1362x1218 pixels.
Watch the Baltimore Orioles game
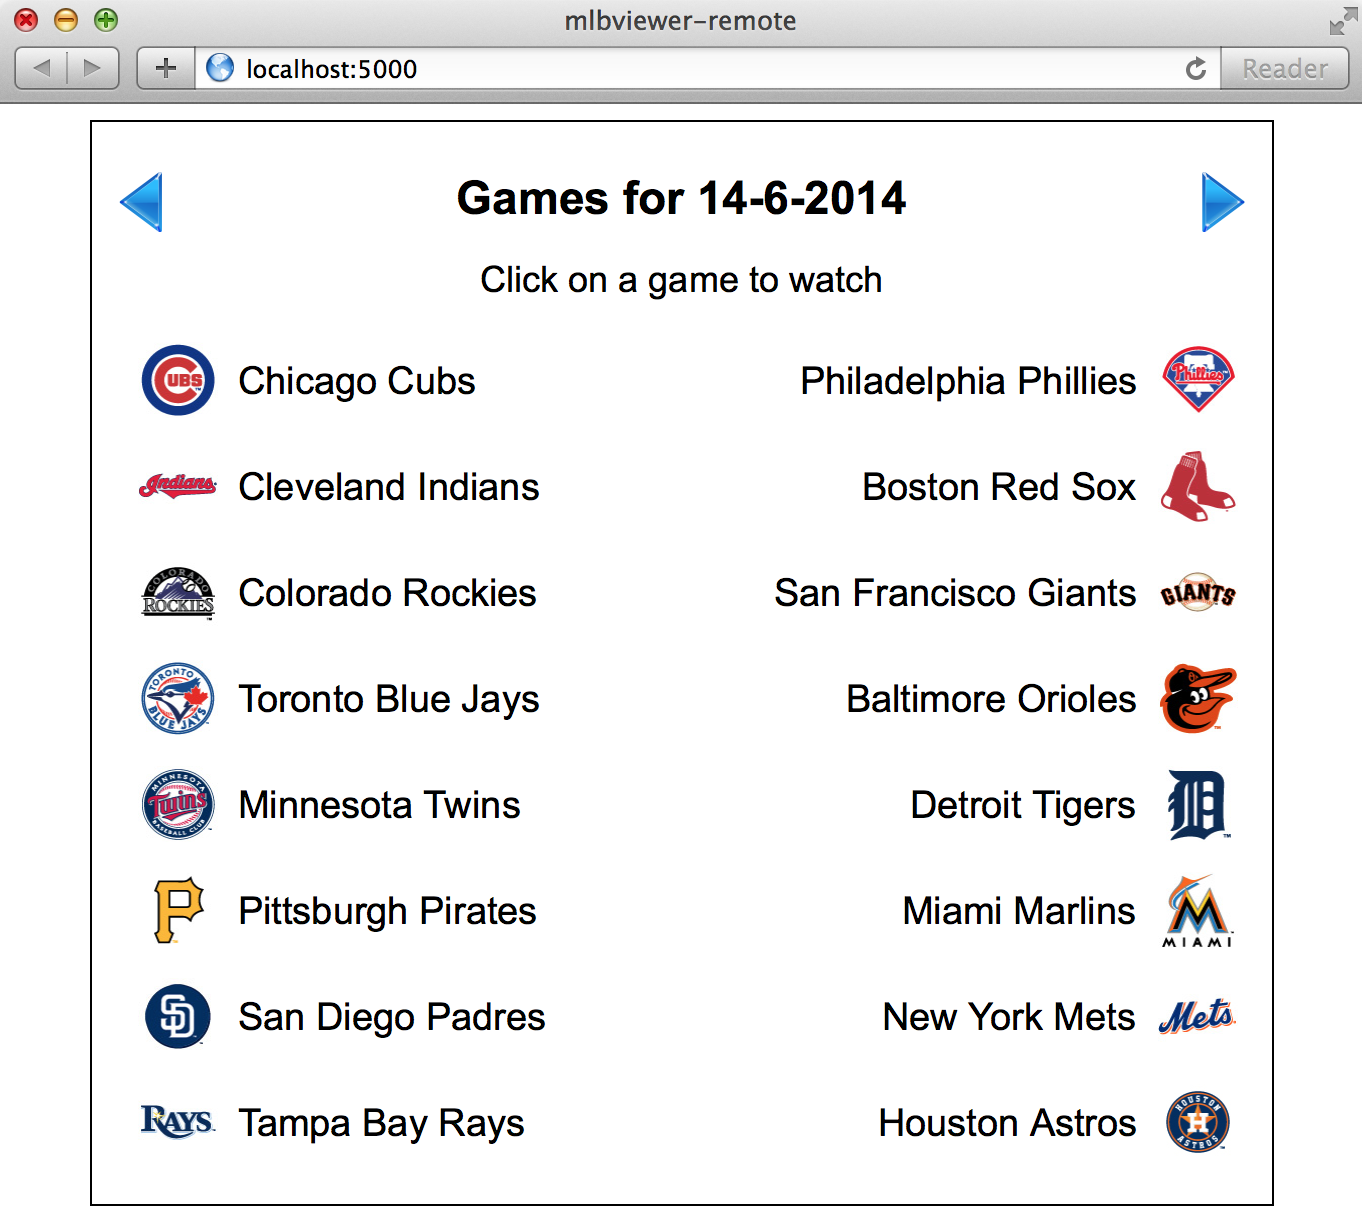(991, 699)
